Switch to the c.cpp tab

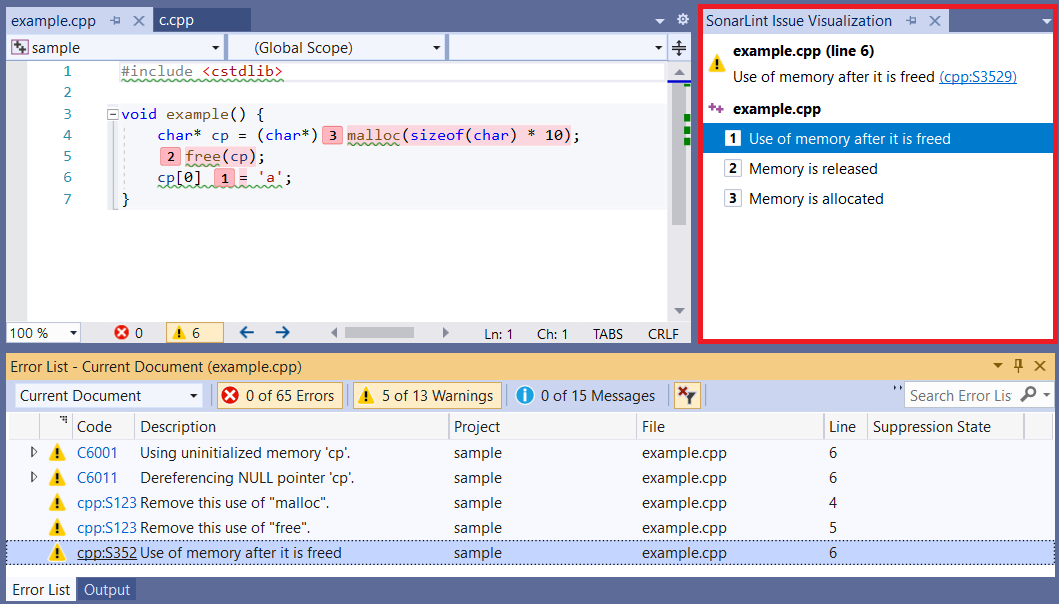pyautogui.click(x=175, y=19)
